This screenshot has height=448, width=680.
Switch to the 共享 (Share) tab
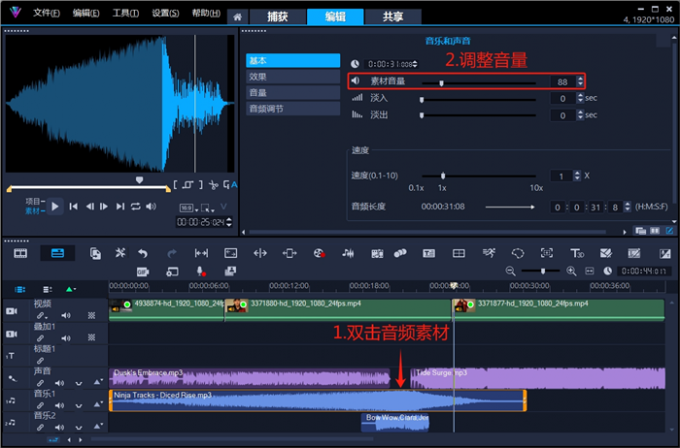[x=379, y=17]
